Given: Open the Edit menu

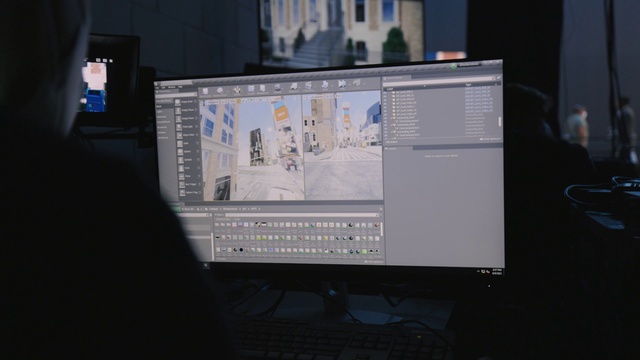Looking at the screenshot, I should coord(163,87).
